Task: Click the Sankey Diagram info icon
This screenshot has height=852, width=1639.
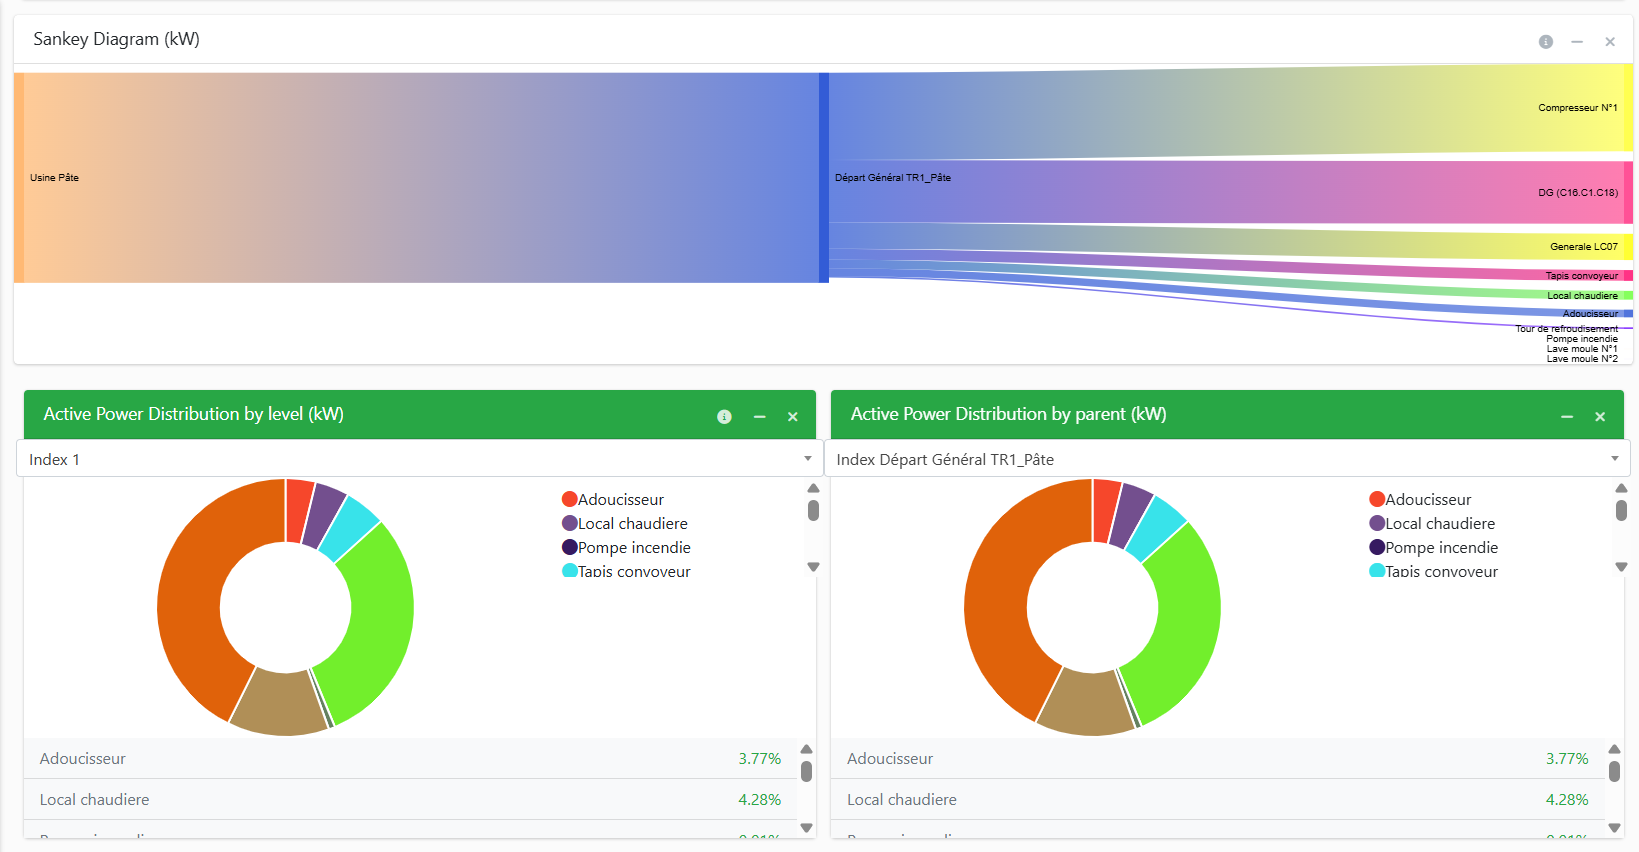Action: [x=1545, y=42]
